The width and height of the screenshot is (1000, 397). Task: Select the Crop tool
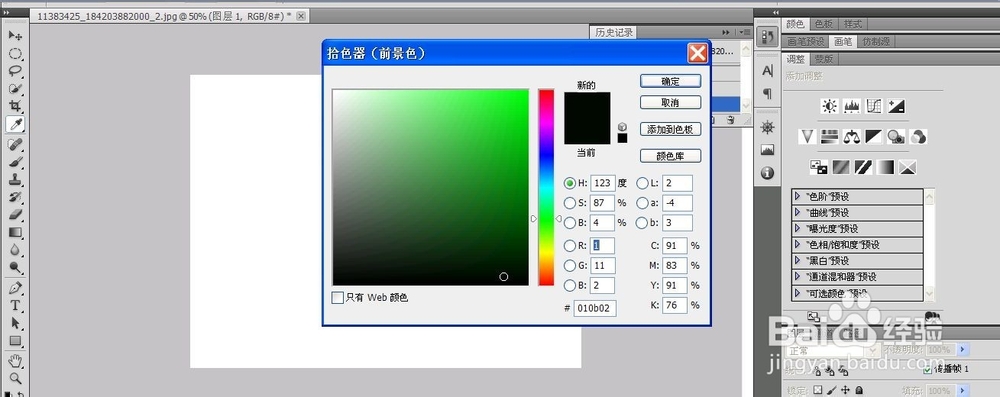[15, 106]
